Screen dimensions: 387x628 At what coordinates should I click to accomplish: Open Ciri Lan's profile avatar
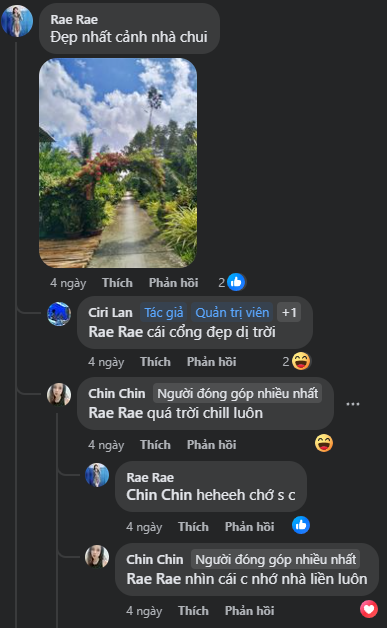59,314
